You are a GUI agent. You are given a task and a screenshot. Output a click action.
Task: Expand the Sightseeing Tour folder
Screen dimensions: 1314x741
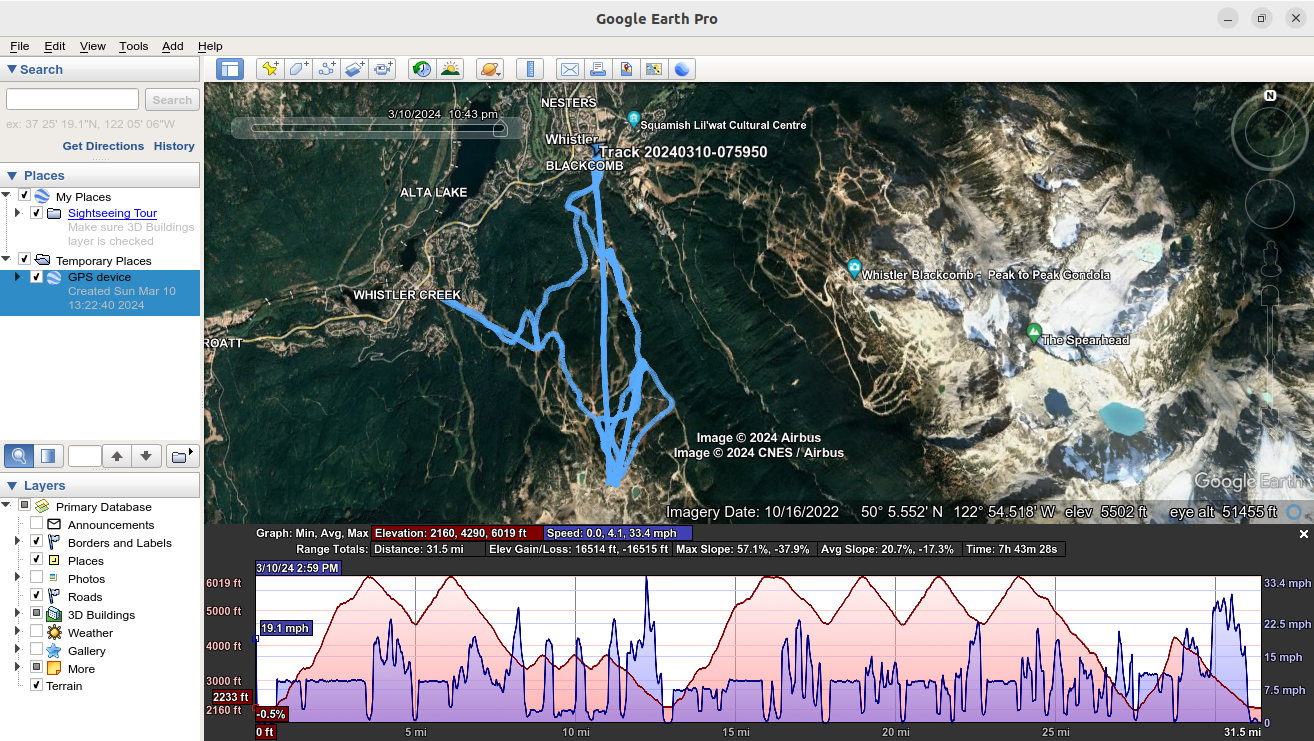point(17,213)
